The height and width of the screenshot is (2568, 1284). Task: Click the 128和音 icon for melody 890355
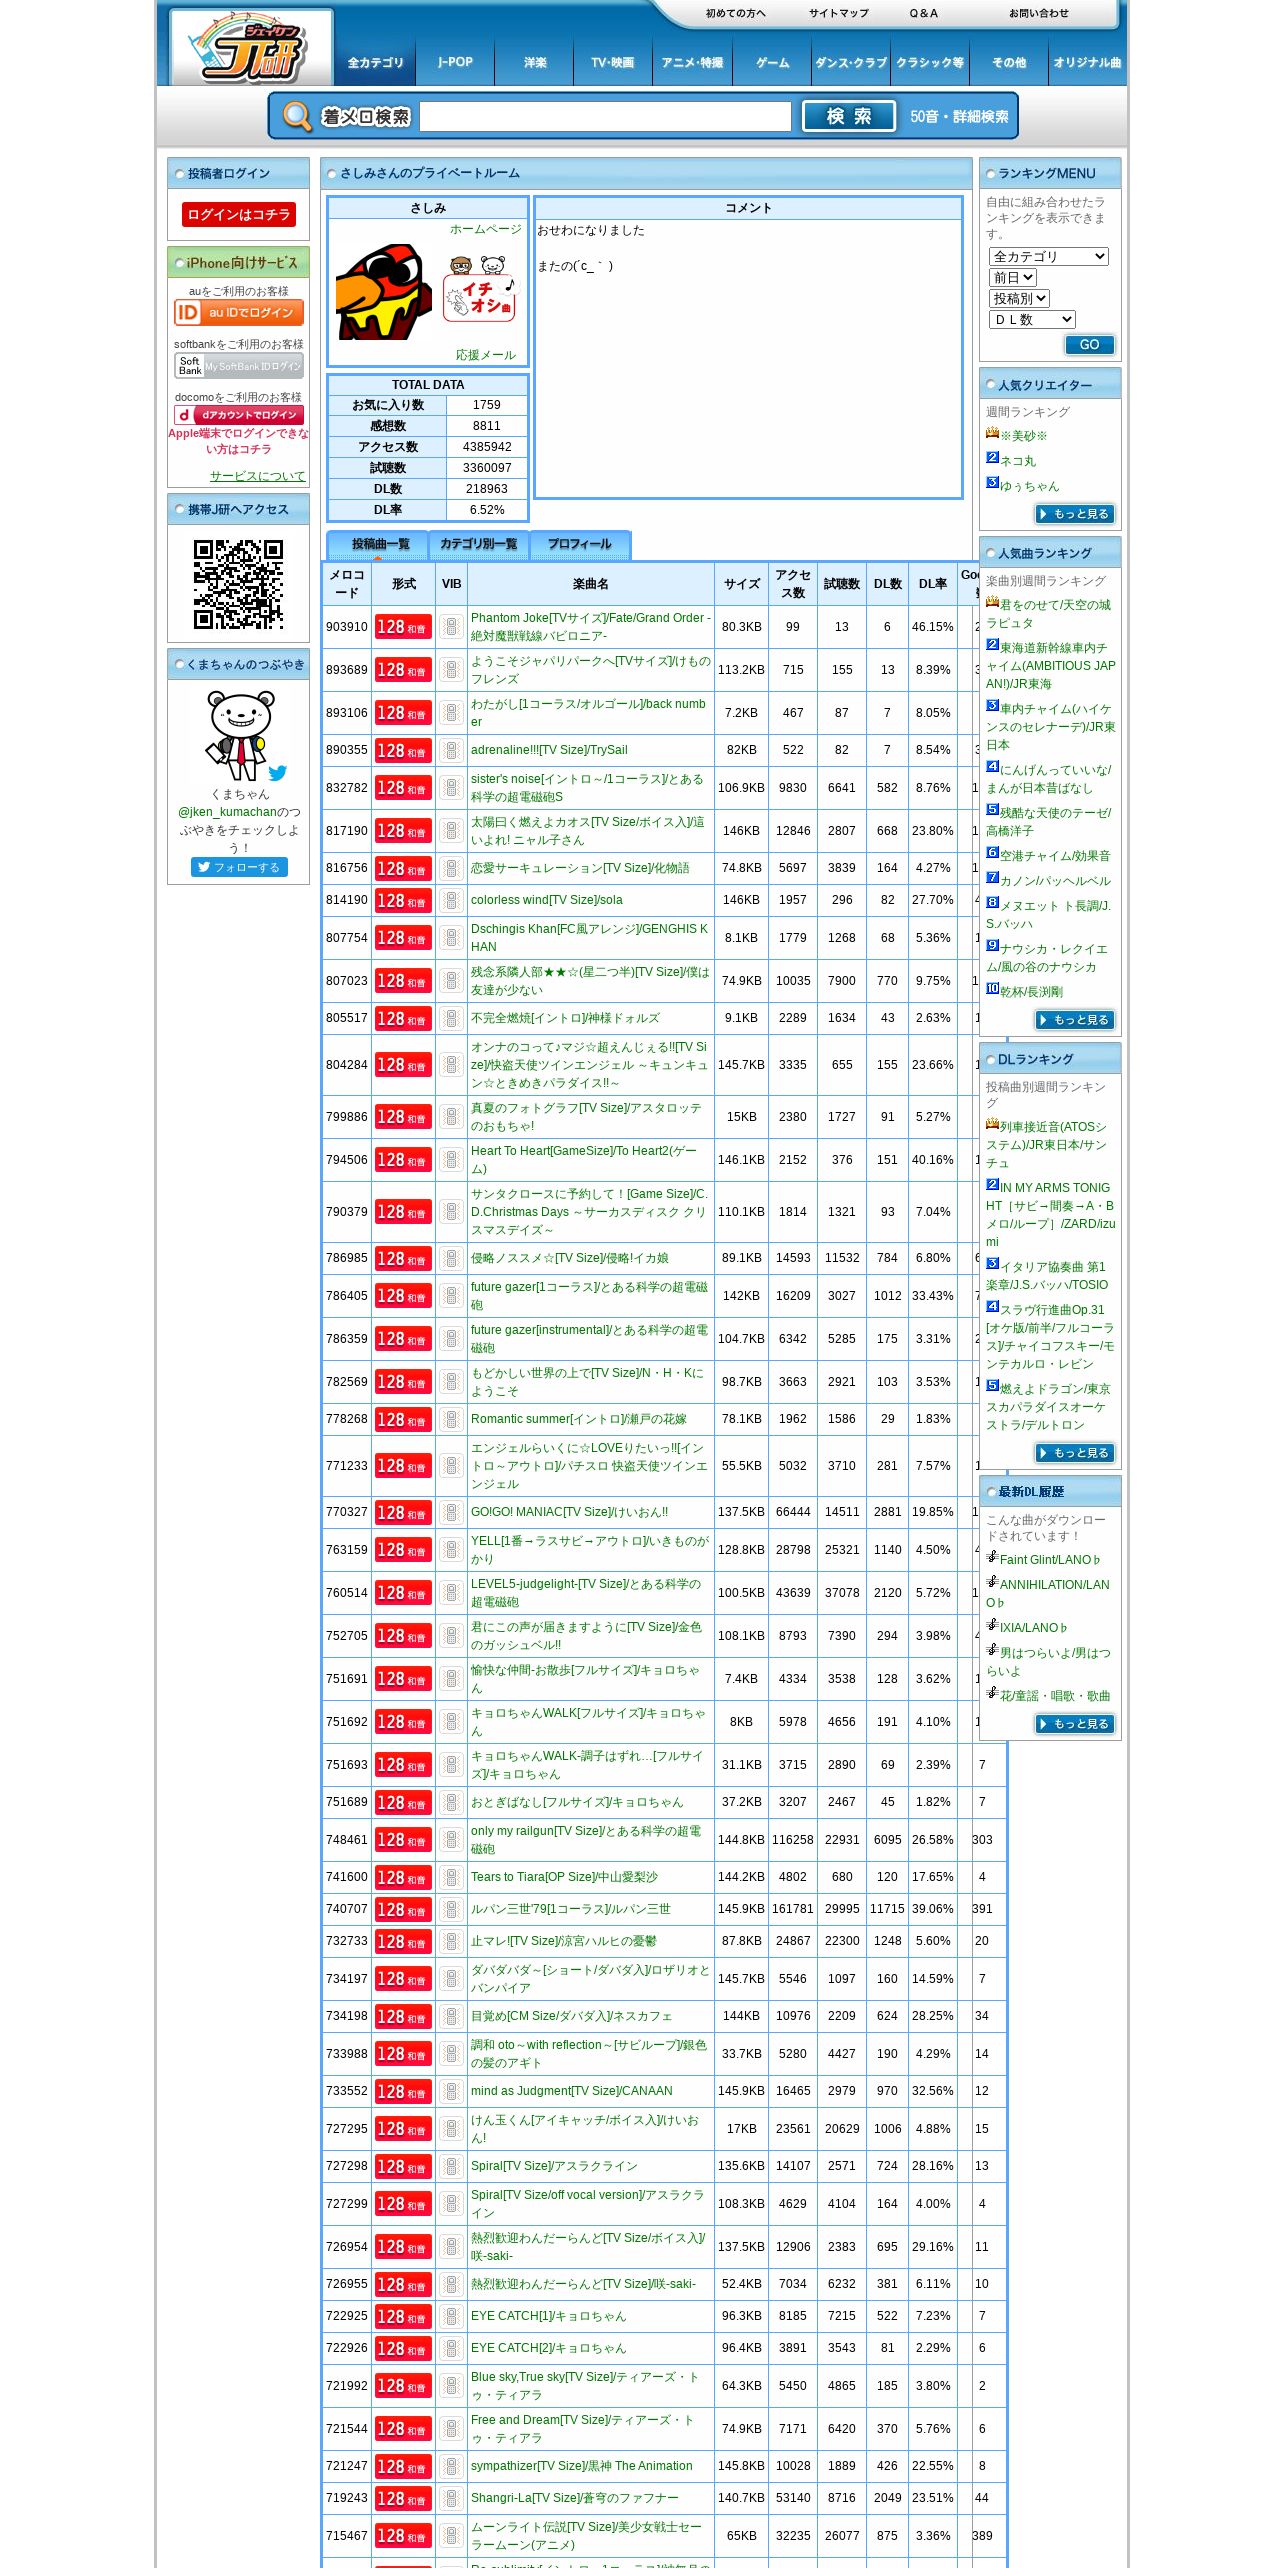click(x=403, y=750)
